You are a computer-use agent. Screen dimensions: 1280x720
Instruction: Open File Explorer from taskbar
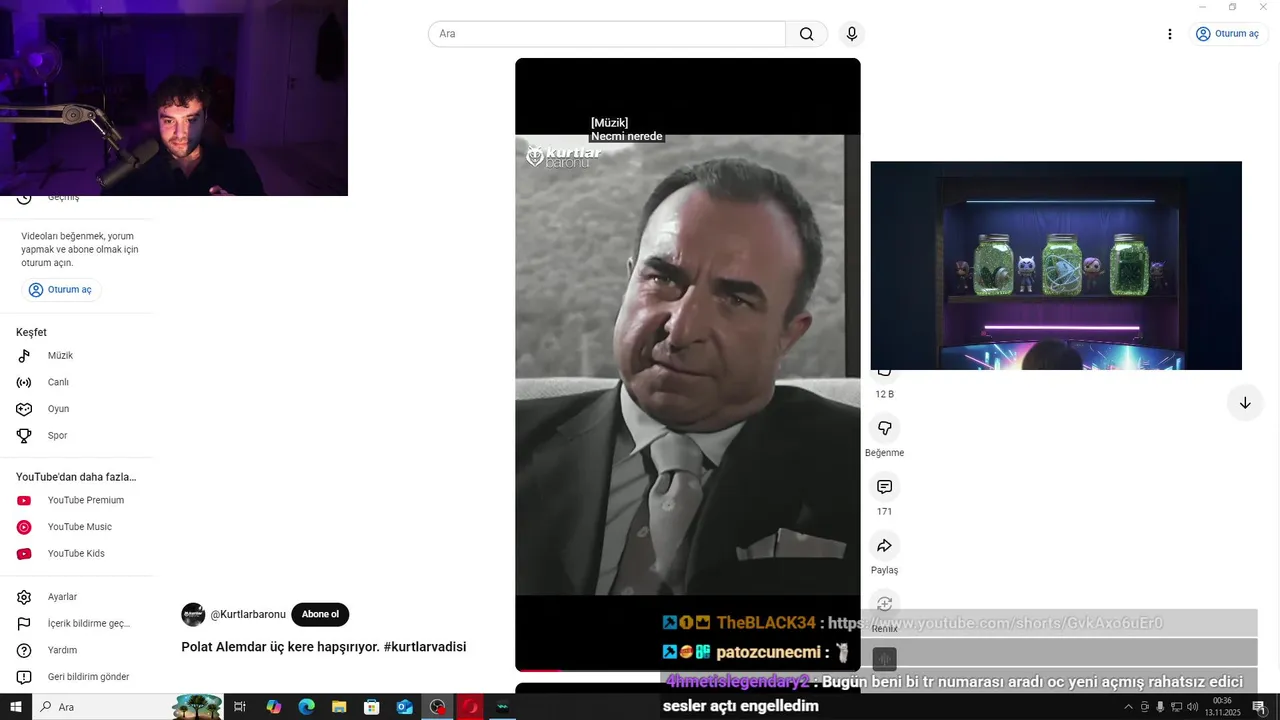point(339,707)
